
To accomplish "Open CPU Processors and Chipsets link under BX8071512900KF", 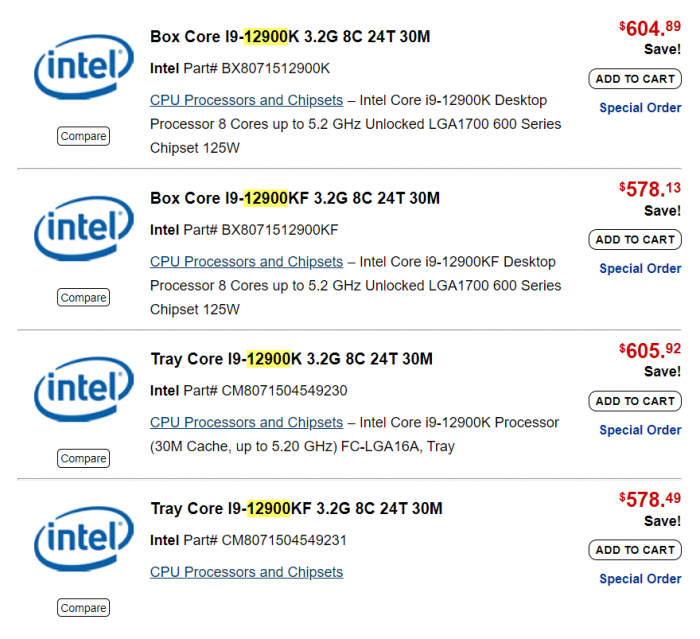I will click(246, 262).
